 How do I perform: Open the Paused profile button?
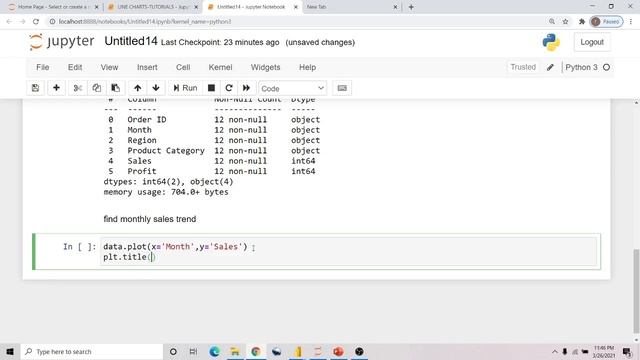click(606, 22)
